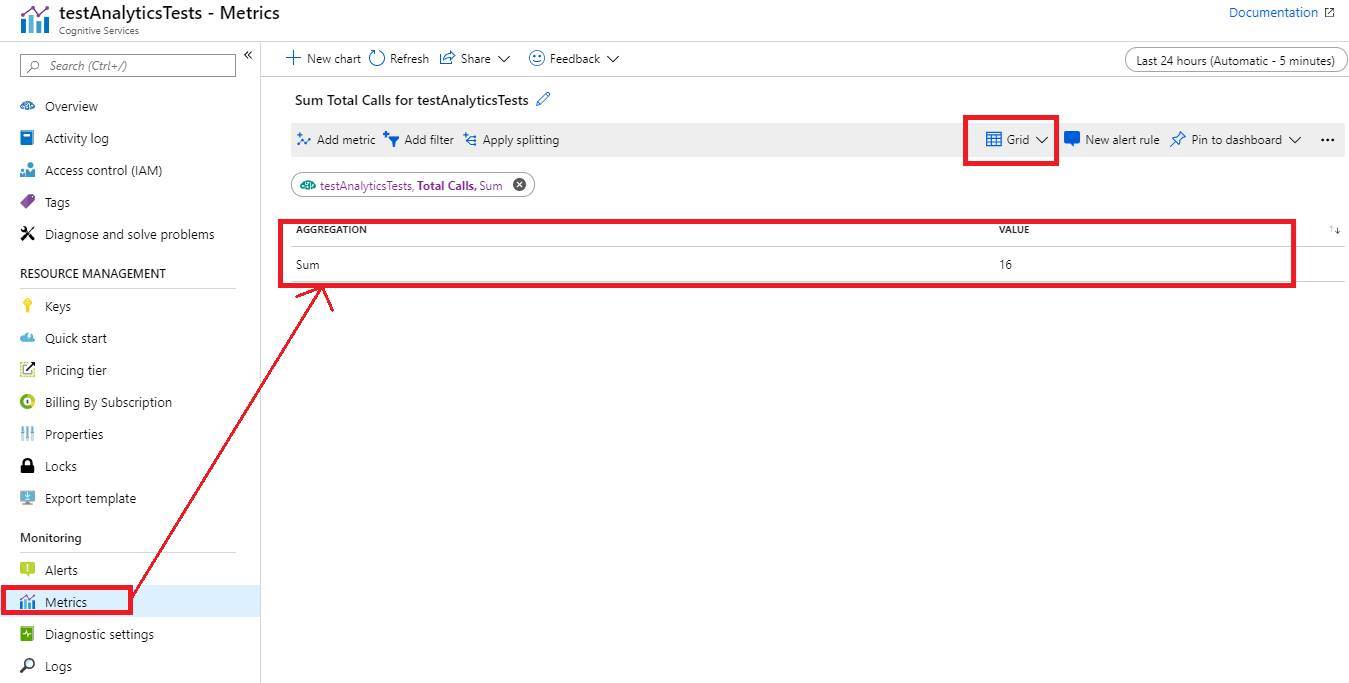
Task: Click the Cognitive Services resource icon
Action: pyautogui.click(x=34, y=19)
